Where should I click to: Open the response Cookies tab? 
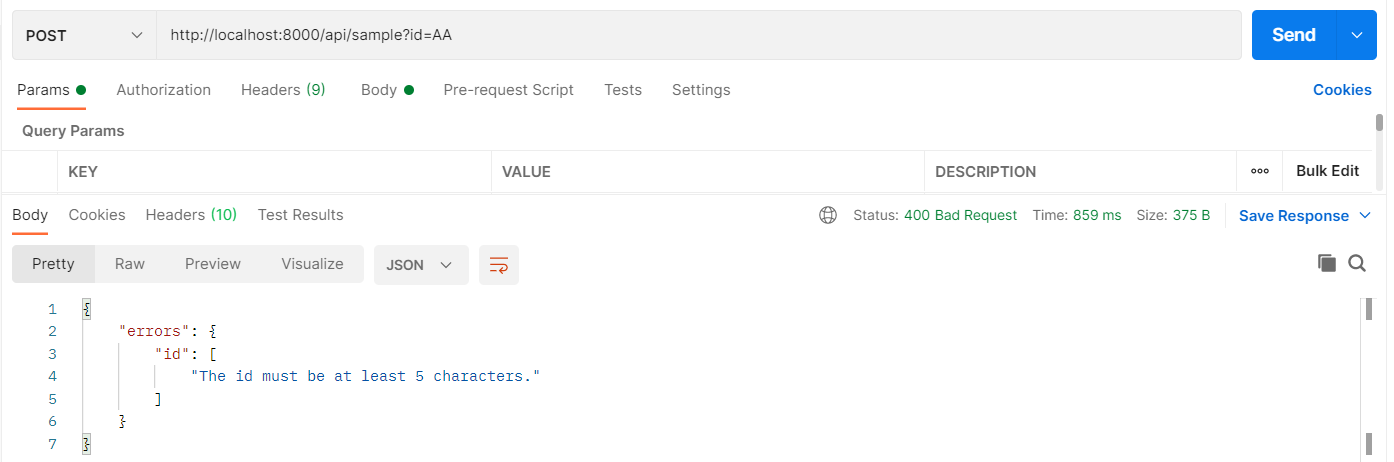[x=97, y=215]
